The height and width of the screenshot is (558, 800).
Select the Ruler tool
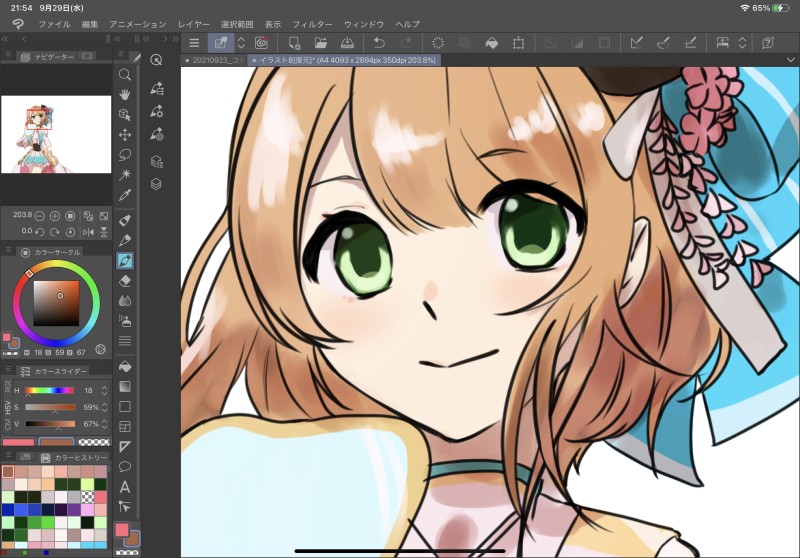point(124,447)
